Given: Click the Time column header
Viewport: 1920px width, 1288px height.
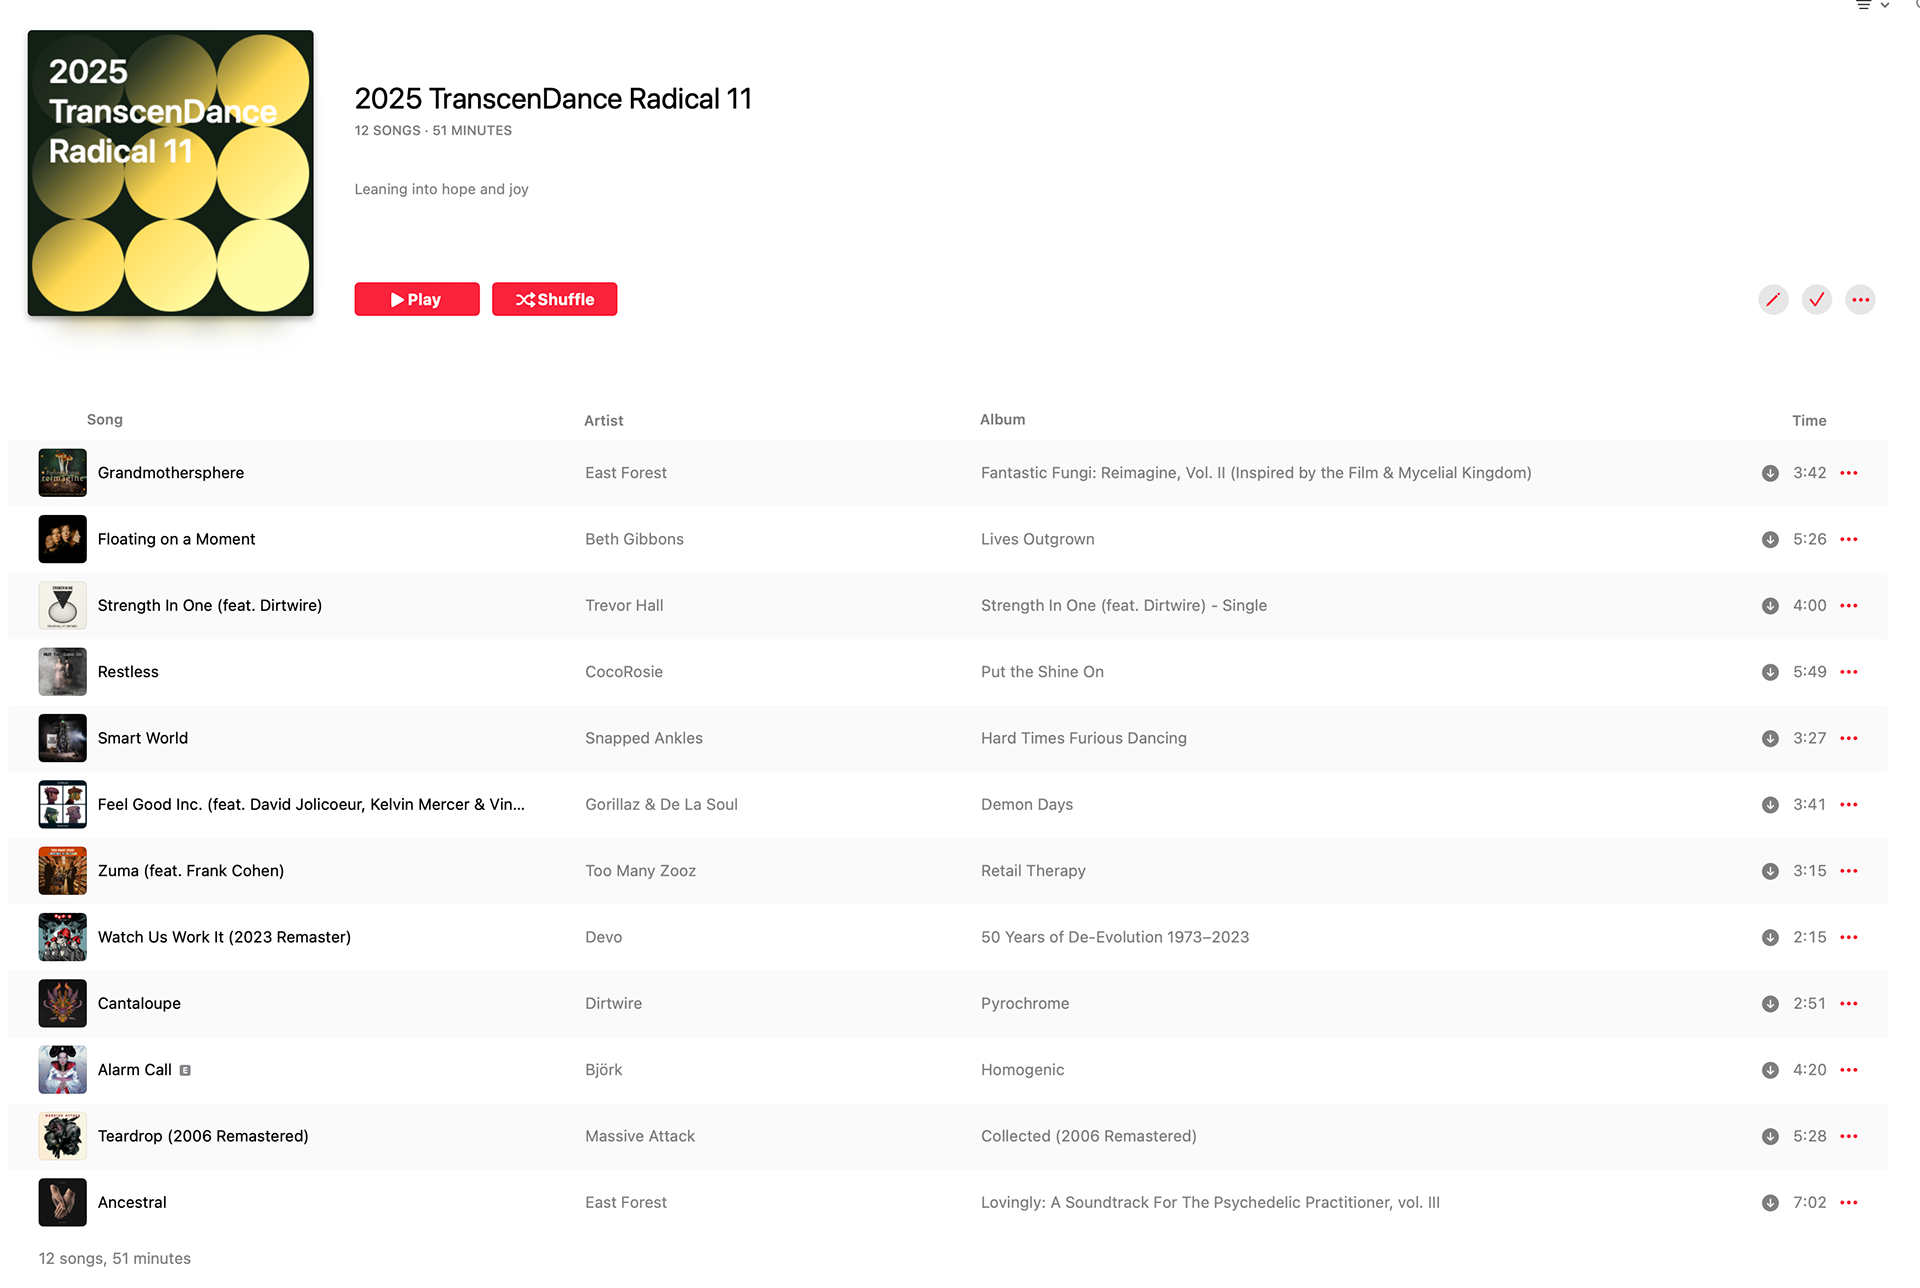Looking at the screenshot, I should pos(1808,420).
